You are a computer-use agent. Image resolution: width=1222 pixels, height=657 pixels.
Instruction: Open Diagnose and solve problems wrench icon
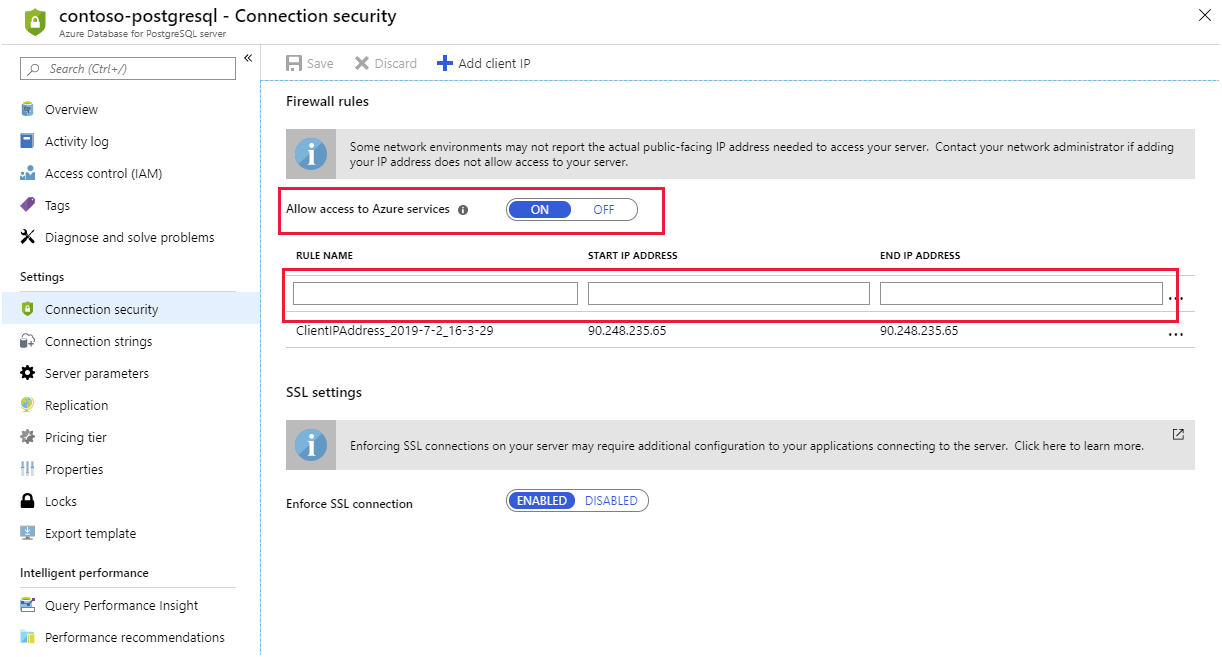pyautogui.click(x=28, y=237)
